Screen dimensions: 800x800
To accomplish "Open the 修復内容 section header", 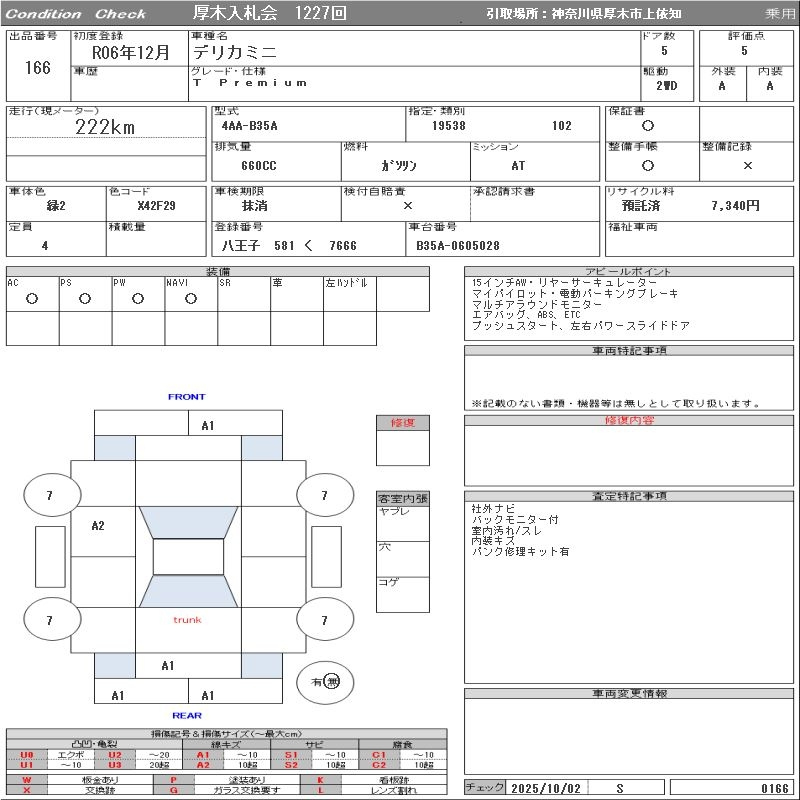I will (x=630, y=421).
